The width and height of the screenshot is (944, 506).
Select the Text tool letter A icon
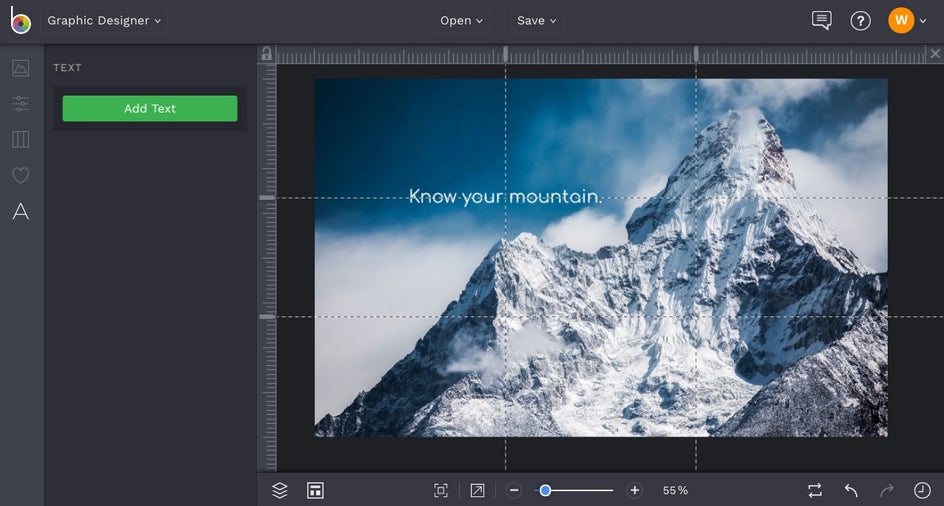[x=20, y=211]
